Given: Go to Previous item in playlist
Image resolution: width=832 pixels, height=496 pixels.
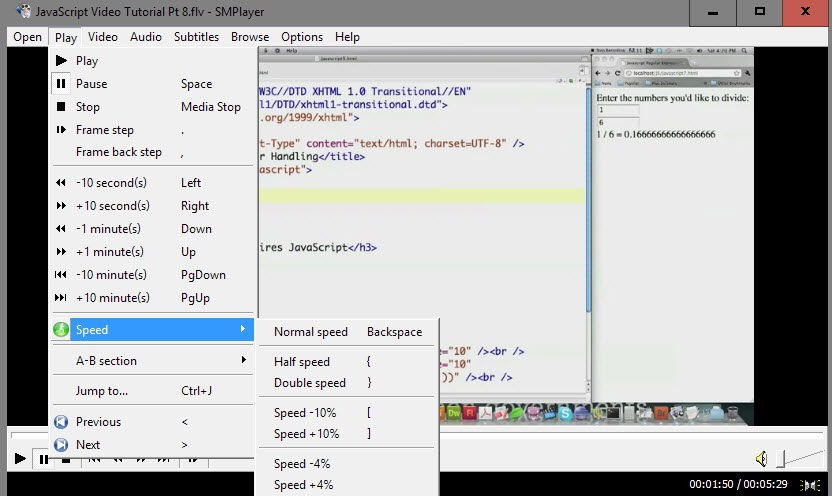Looking at the screenshot, I should click(x=153, y=422).
